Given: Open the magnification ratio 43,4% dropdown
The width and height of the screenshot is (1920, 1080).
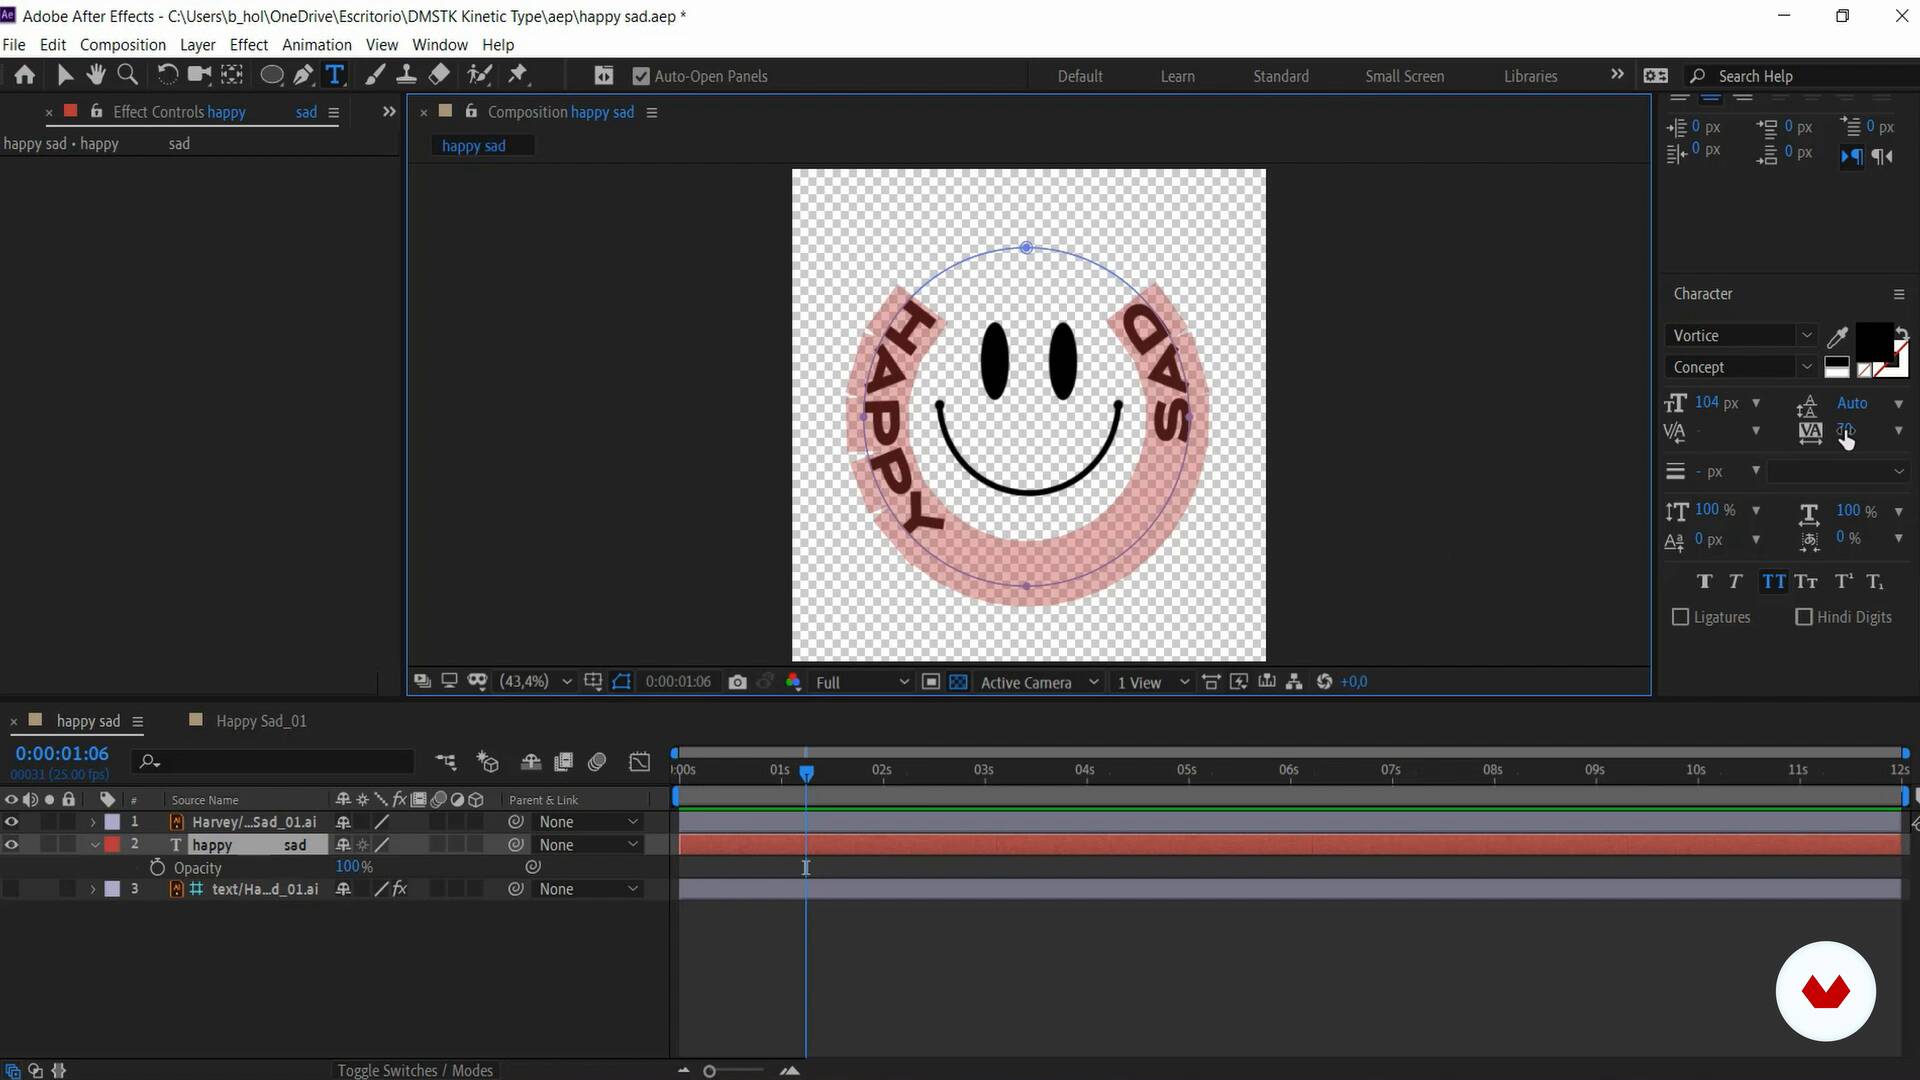Looking at the screenshot, I should 535,682.
